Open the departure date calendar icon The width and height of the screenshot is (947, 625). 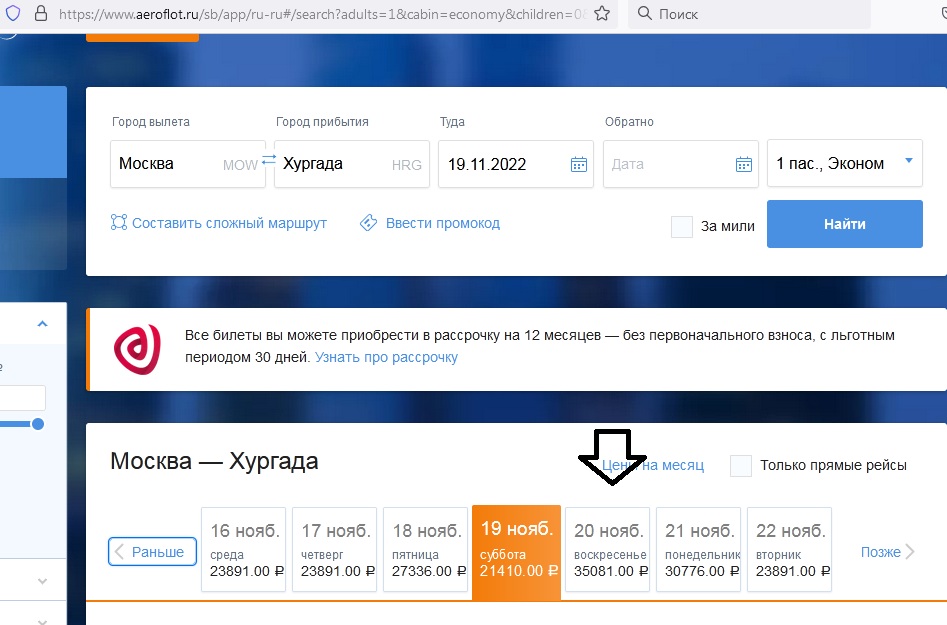(579, 164)
